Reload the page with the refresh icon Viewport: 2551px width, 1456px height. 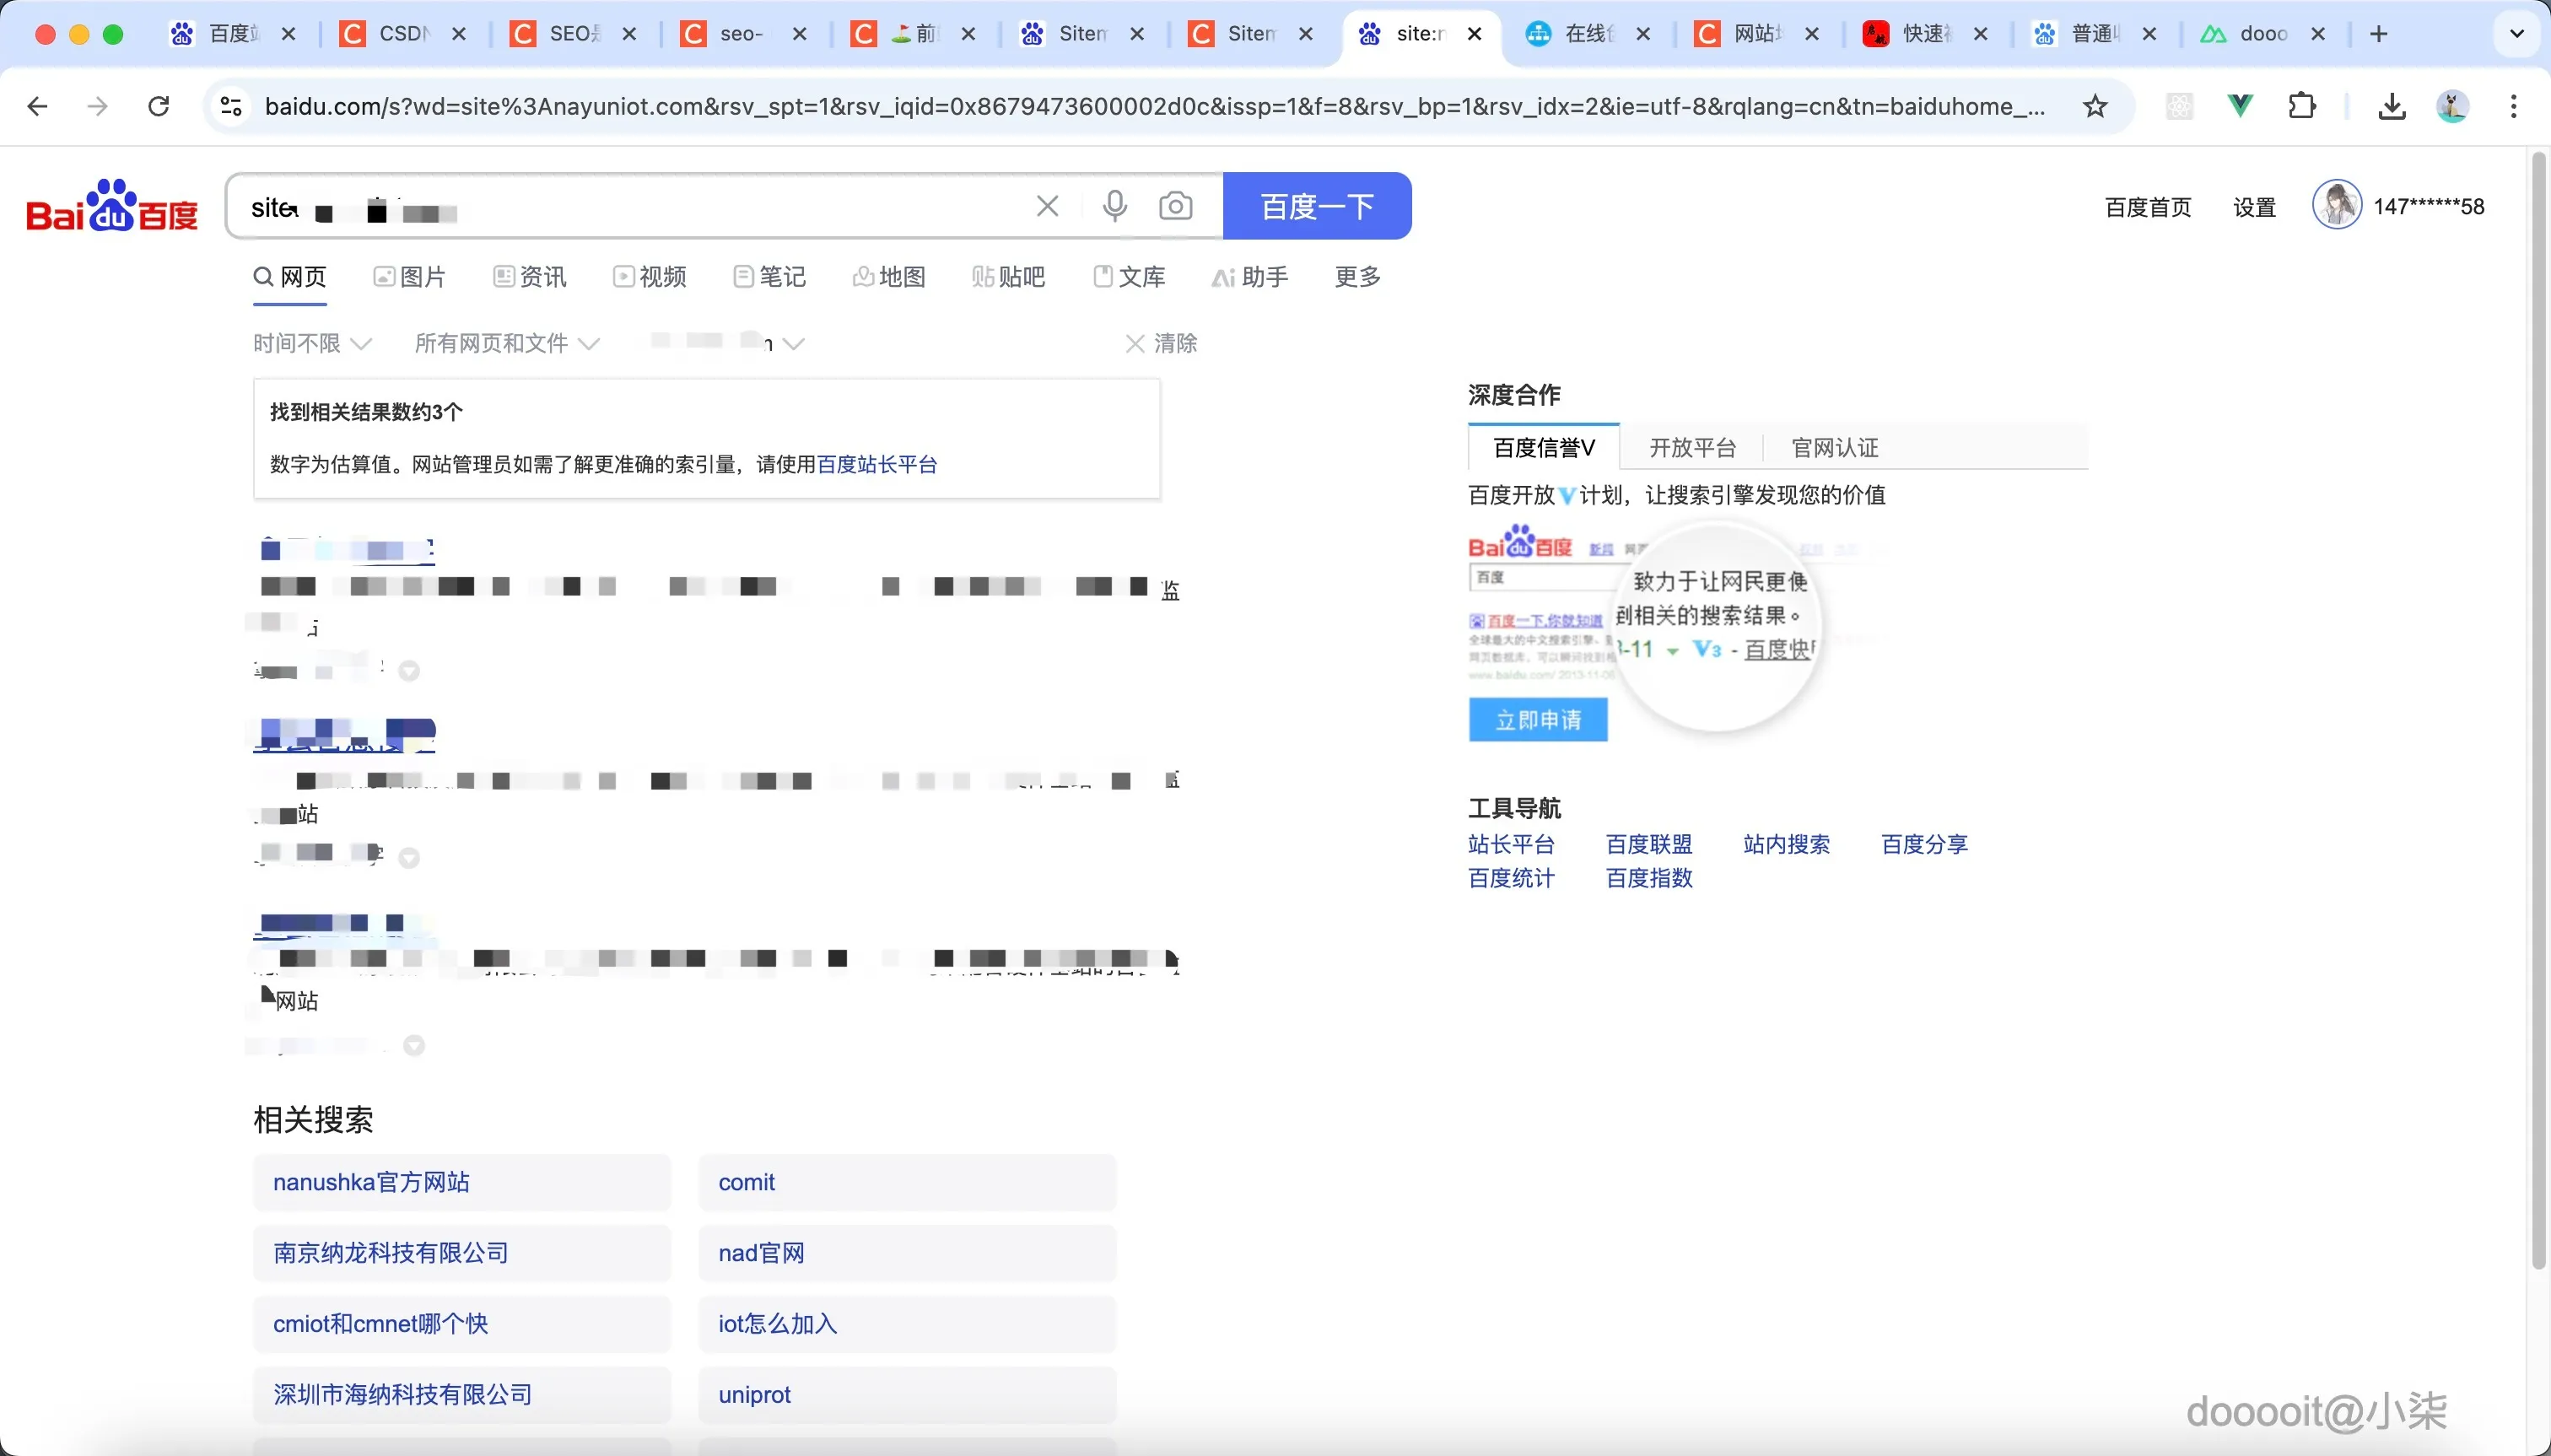[x=158, y=106]
